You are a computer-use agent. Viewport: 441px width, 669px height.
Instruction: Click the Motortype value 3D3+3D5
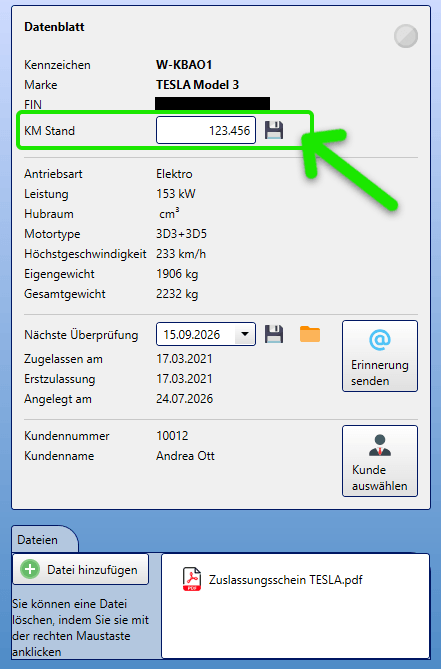tap(181, 234)
